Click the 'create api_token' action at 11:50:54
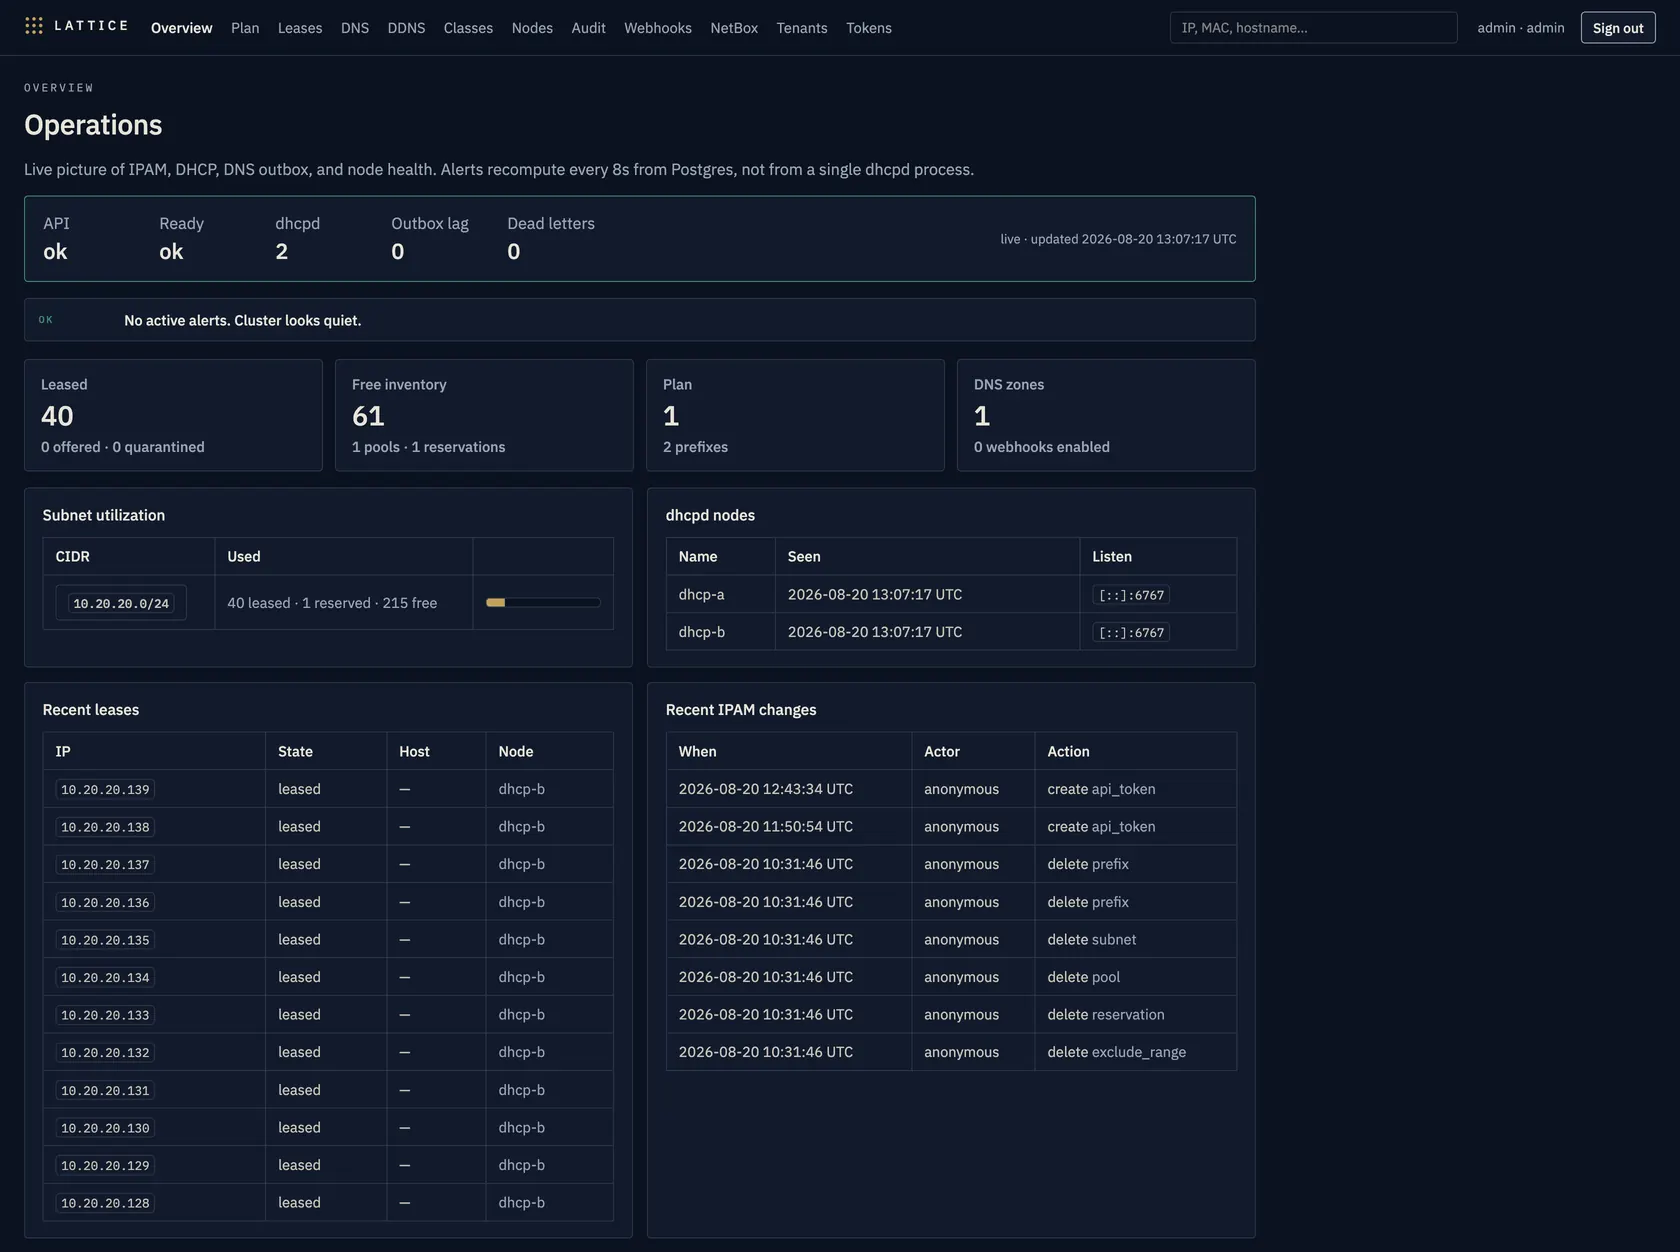The height and width of the screenshot is (1252, 1680). (1101, 827)
